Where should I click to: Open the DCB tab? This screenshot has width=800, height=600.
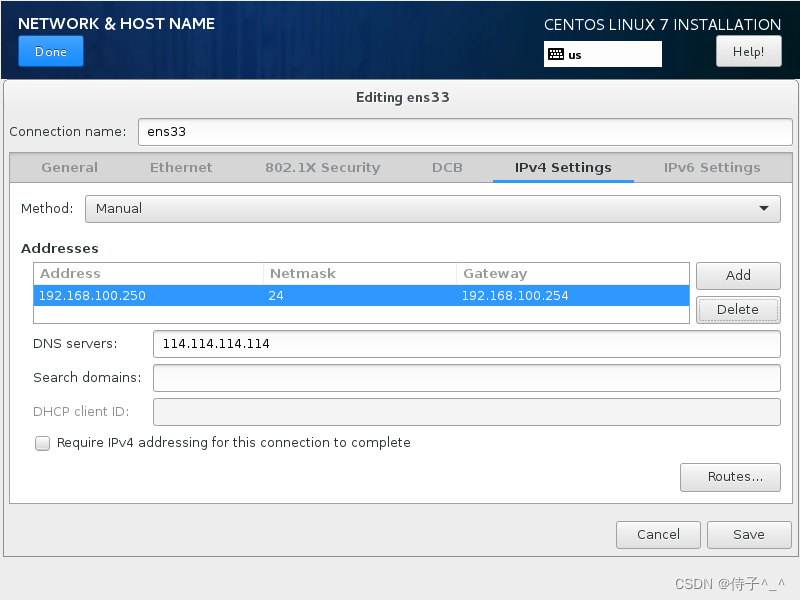click(447, 167)
